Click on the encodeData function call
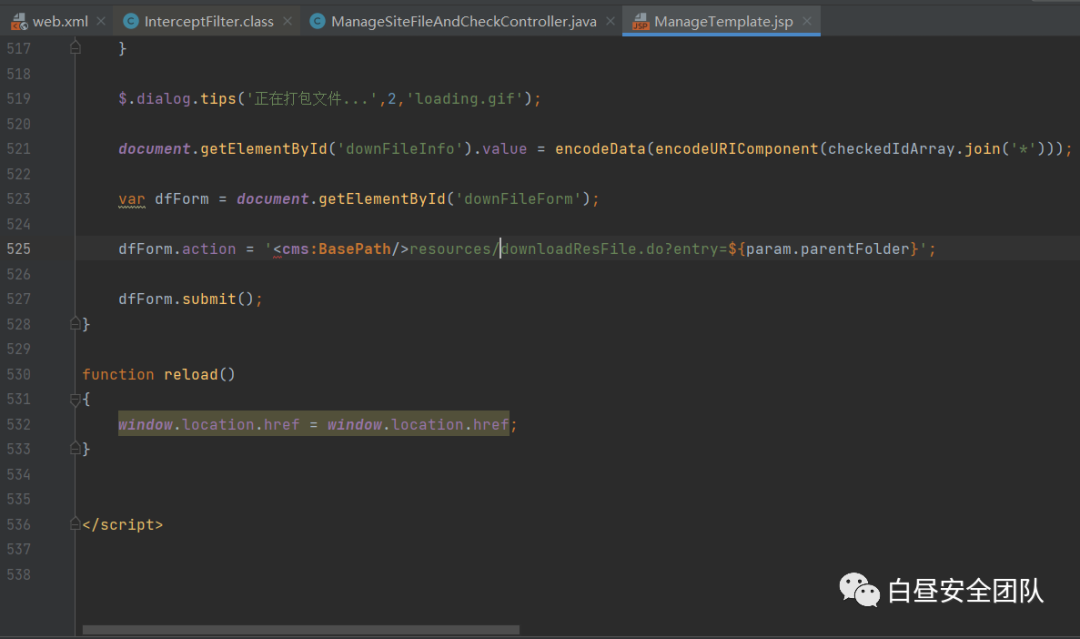 point(600,149)
